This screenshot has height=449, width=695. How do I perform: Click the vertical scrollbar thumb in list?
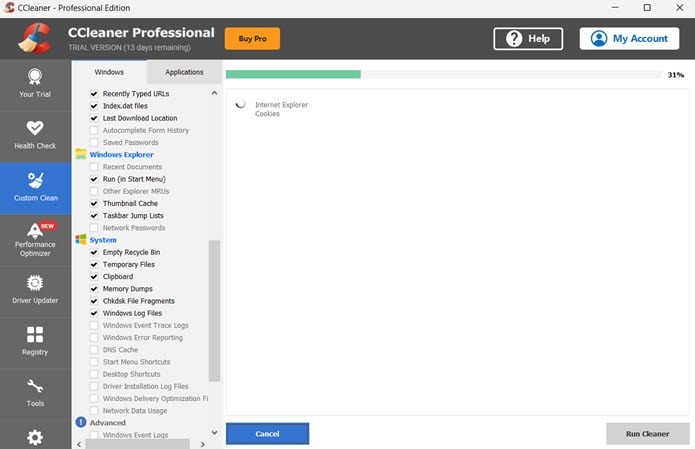(x=214, y=310)
